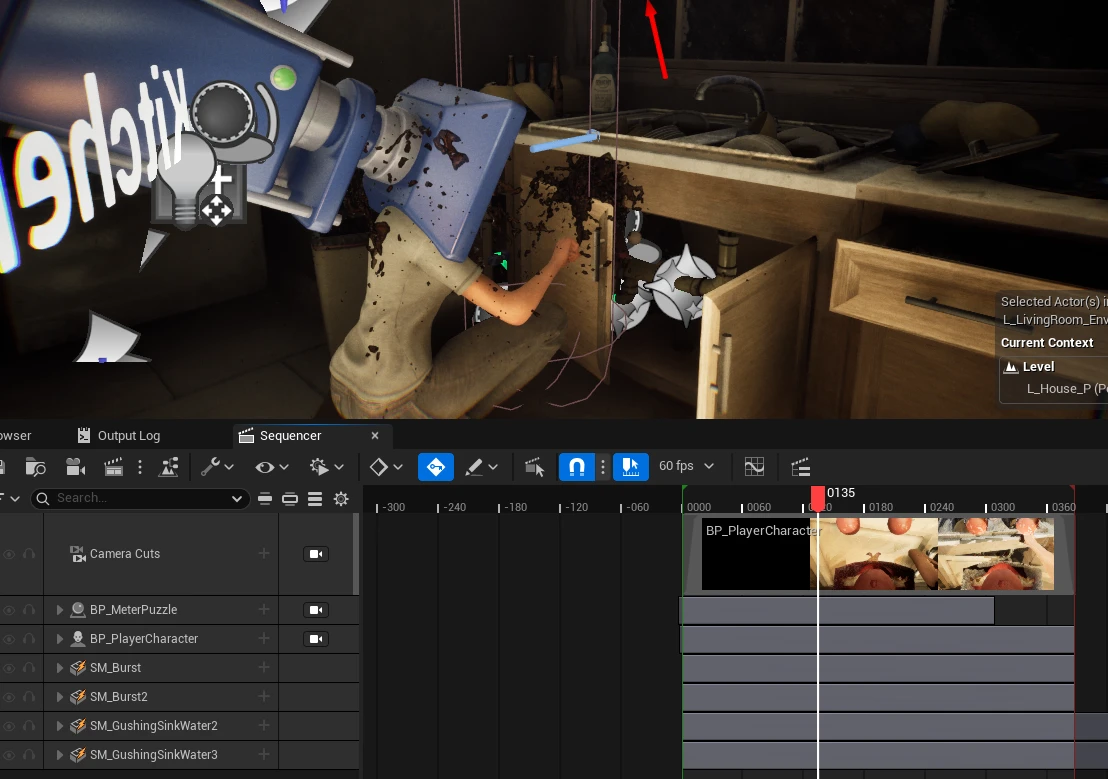
Task: Add a section to Camera Cuts with plus
Action: click(264, 554)
